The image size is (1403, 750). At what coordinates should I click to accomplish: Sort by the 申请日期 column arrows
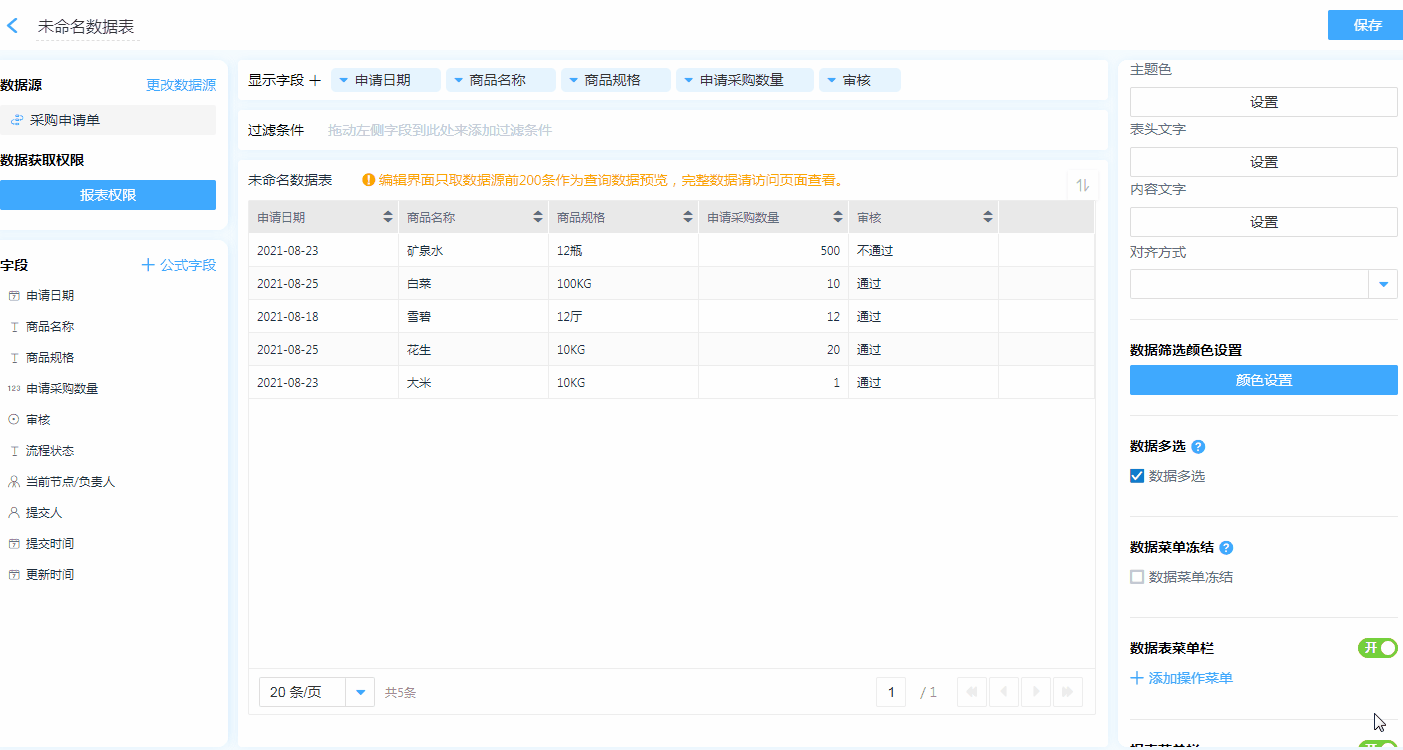point(388,217)
